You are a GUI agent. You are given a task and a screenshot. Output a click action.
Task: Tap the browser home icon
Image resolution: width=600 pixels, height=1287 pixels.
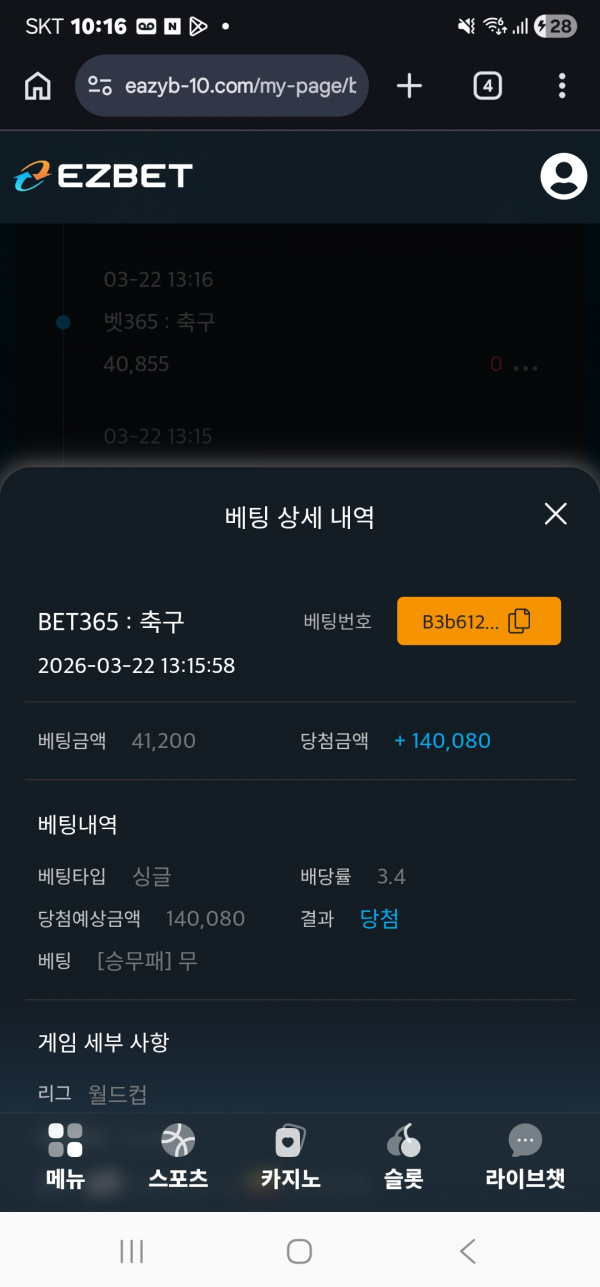tap(37, 86)
